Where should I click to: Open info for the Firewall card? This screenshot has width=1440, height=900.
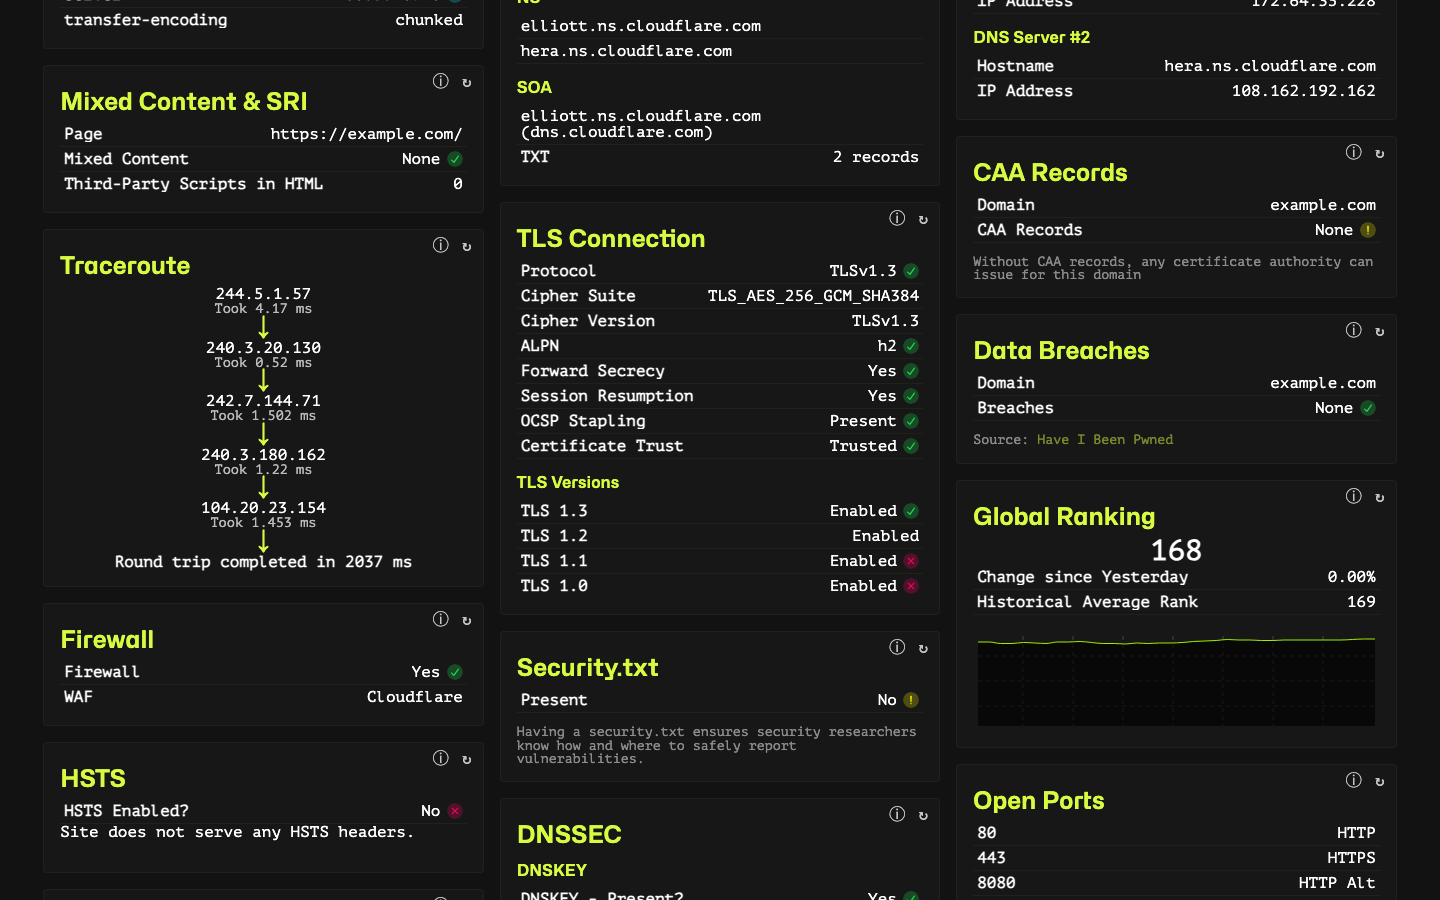coord(440,619)
